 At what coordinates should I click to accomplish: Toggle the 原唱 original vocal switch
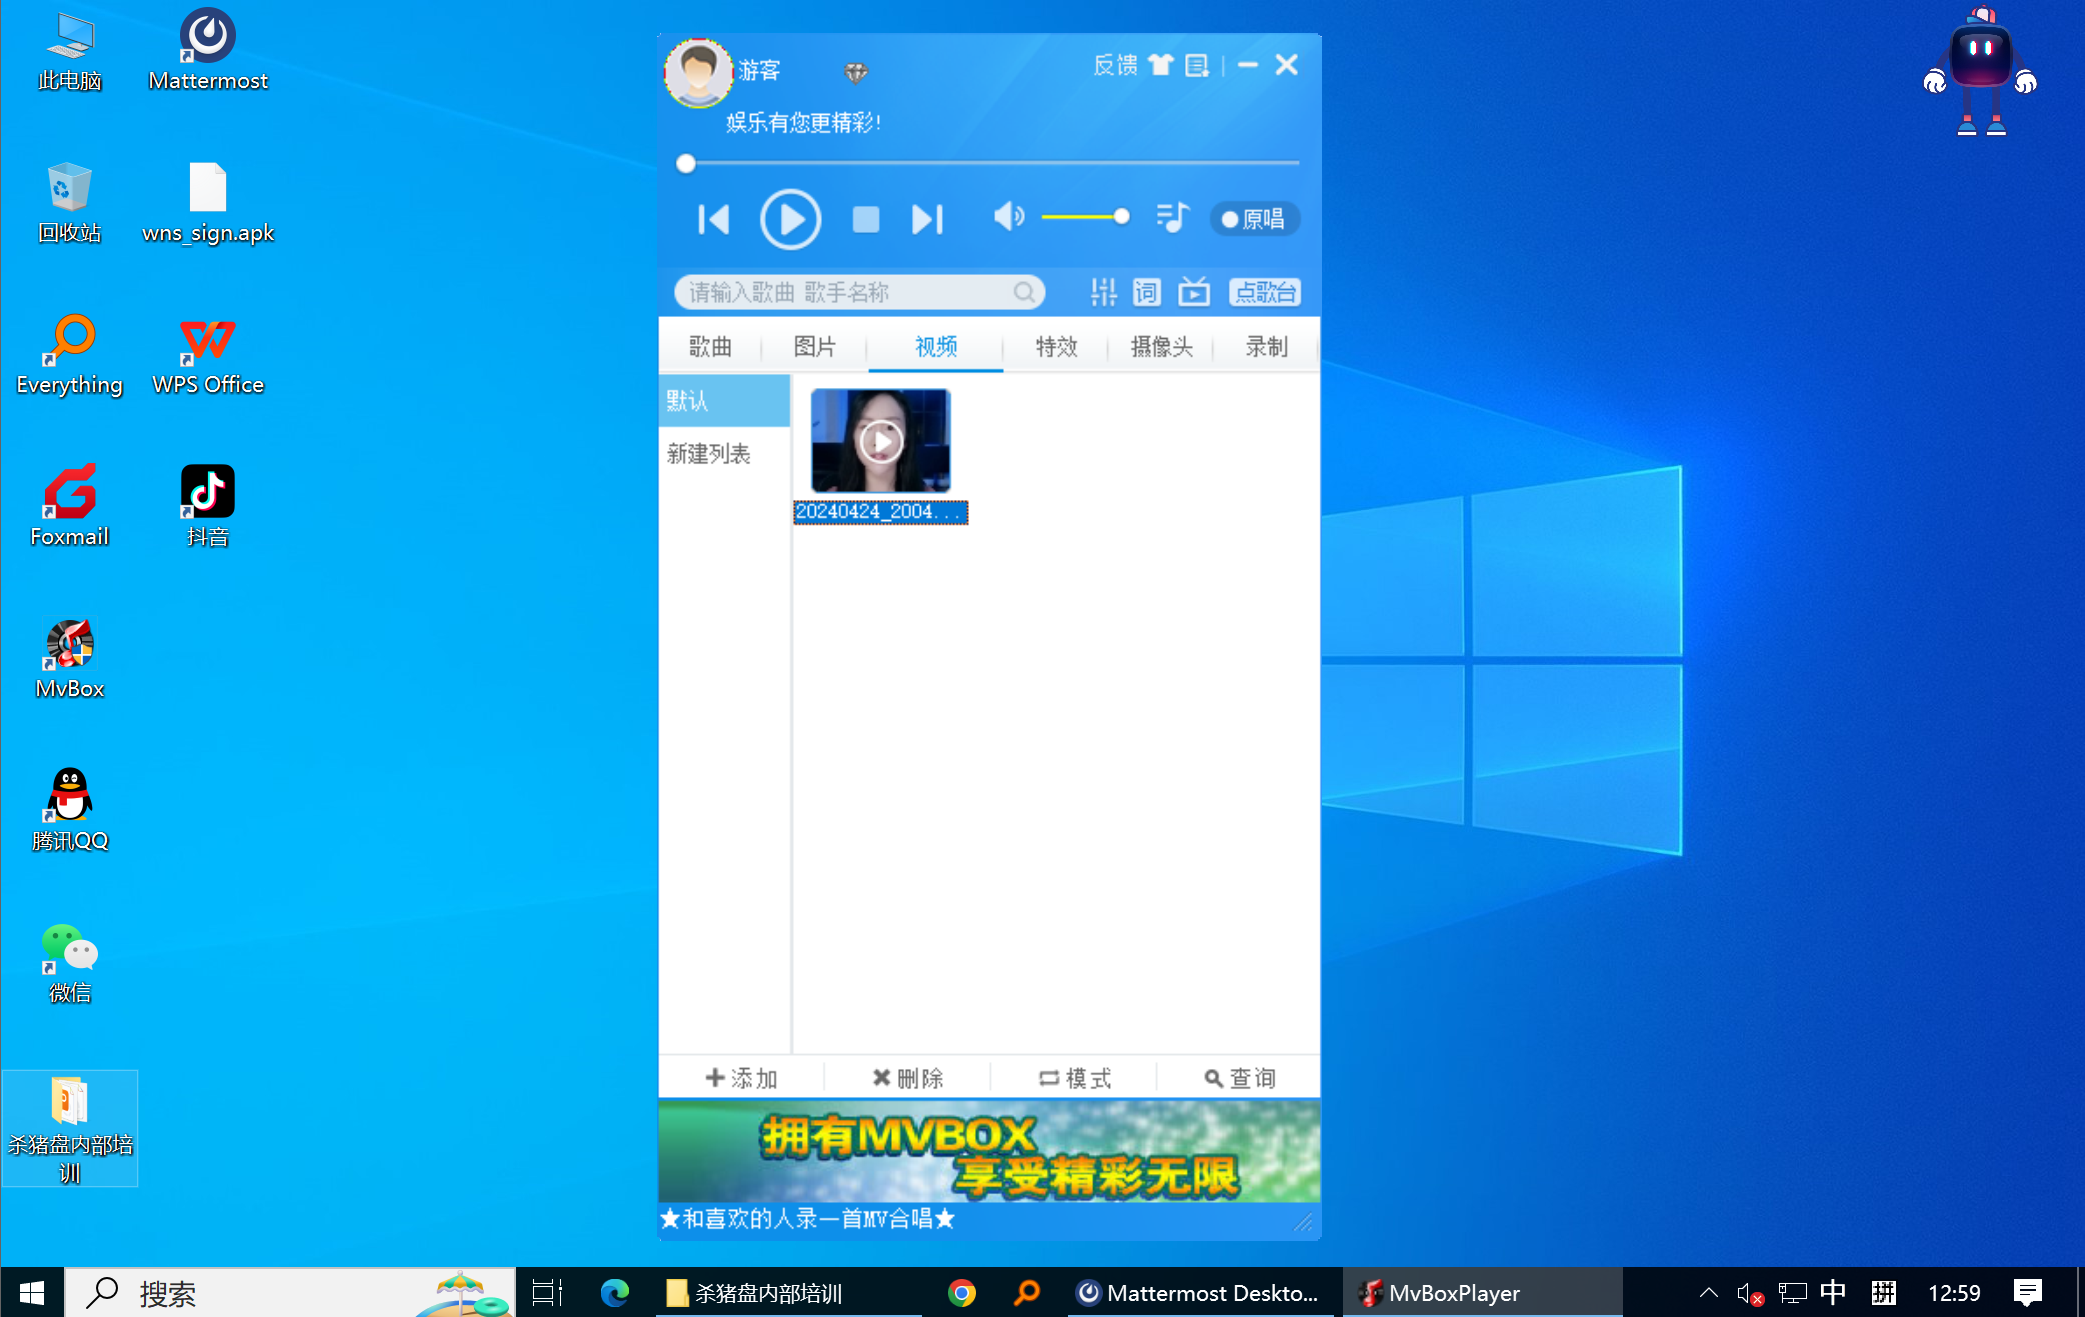coord(1254,219)
